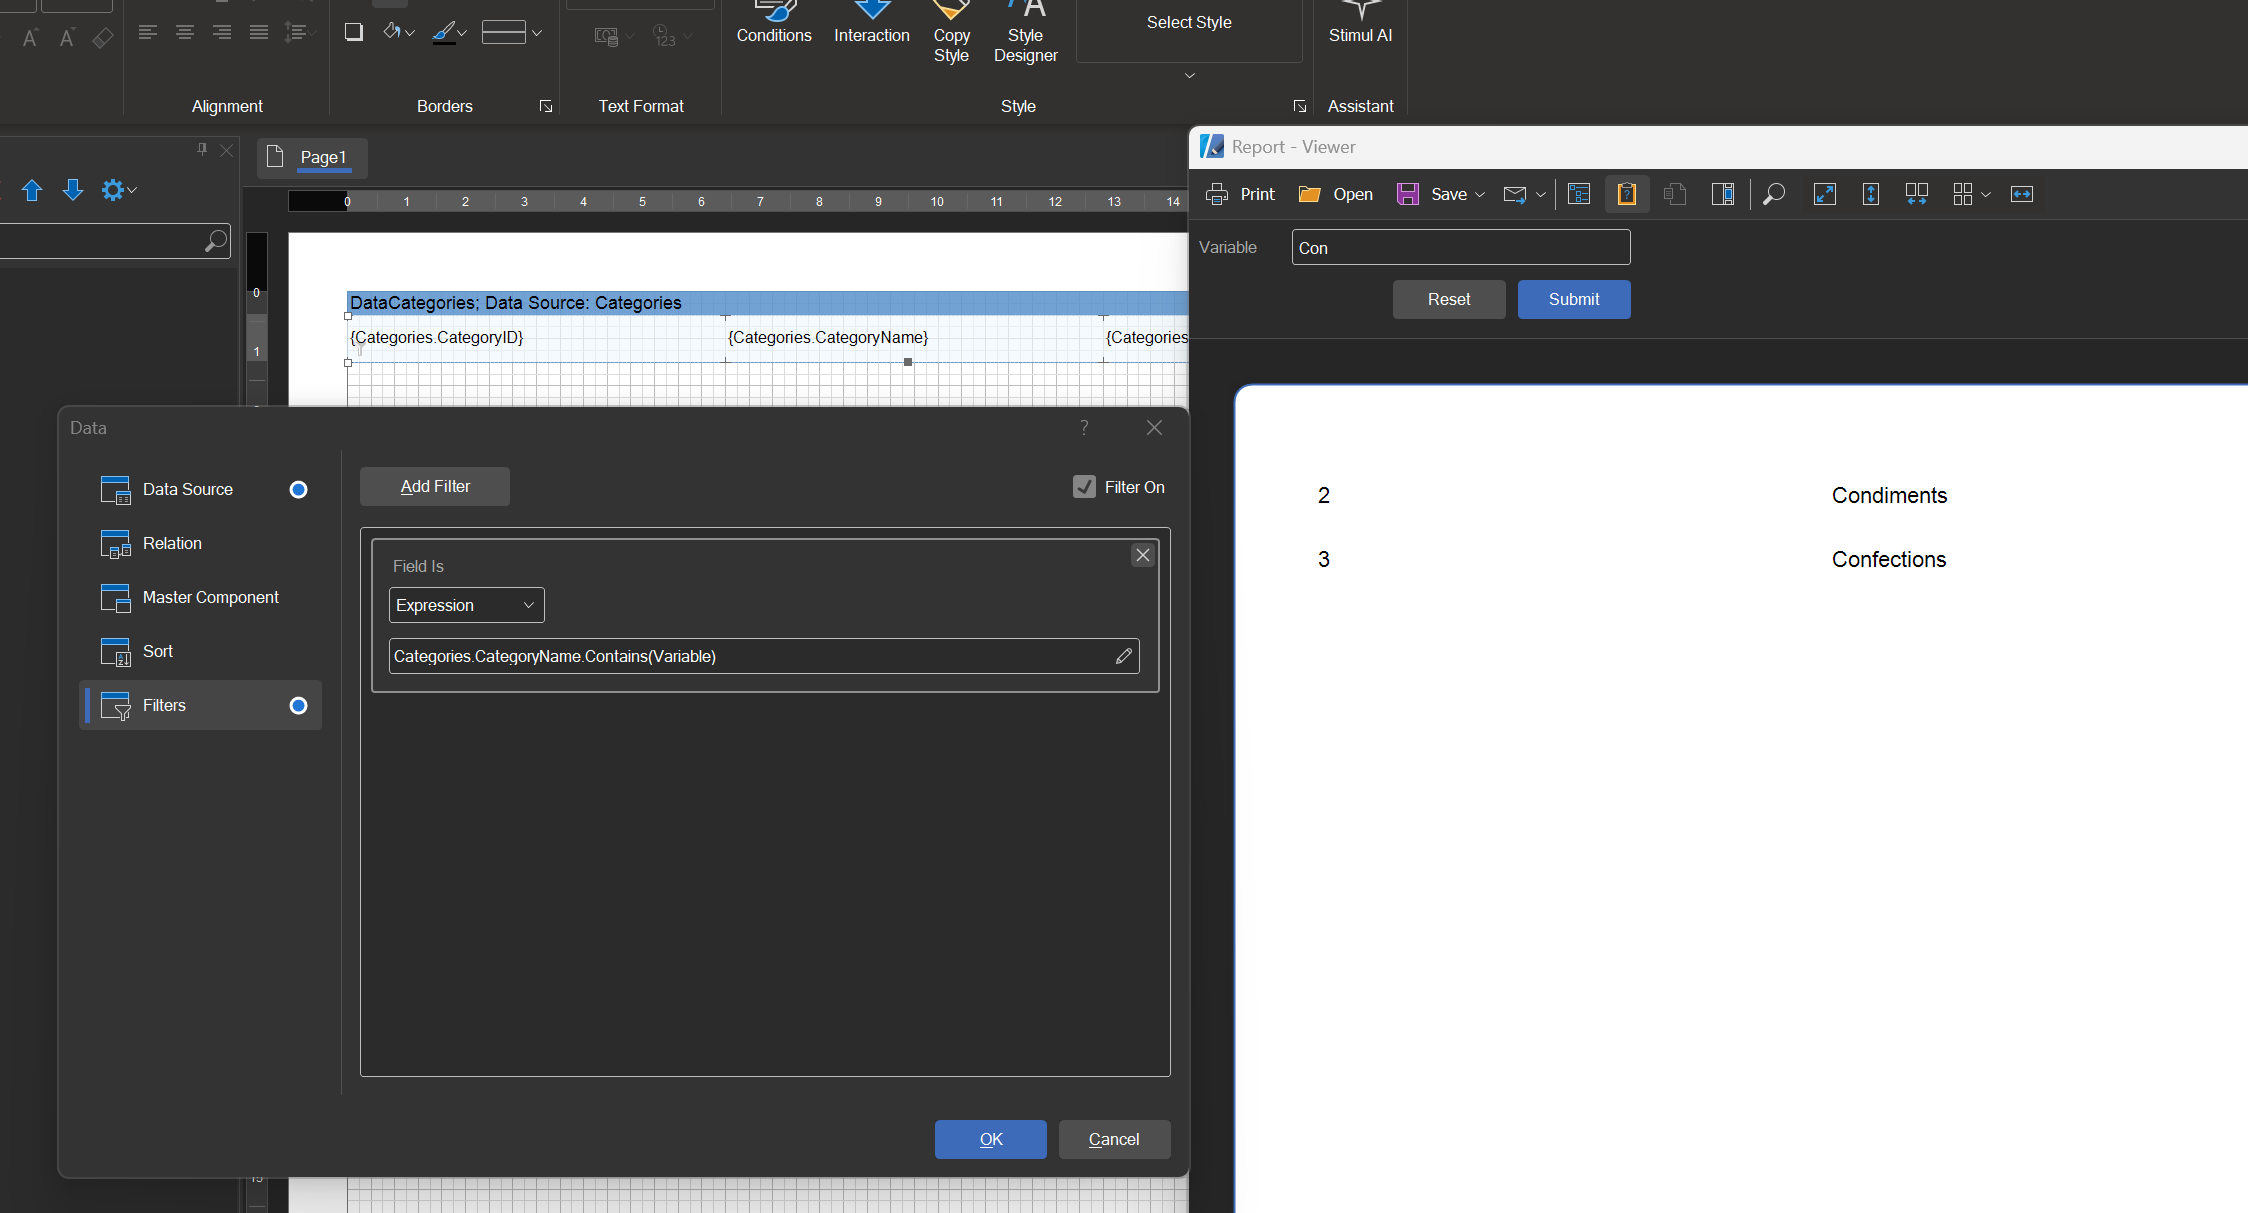Viewport: 2248px width, 1213px height.
Task: Select the Relation tab in Data dialog
Action: 200,543
